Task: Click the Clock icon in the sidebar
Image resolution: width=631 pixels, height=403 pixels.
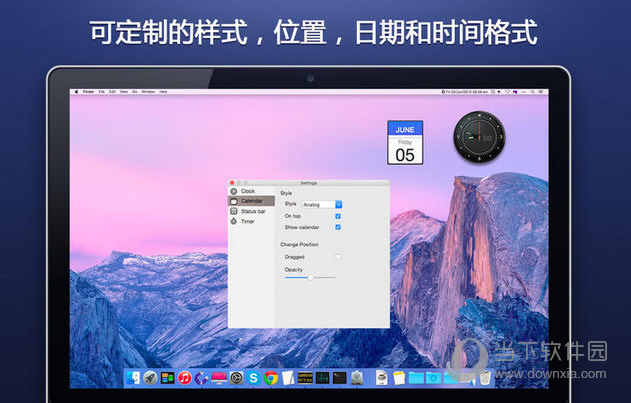Action: pos(234,191)
